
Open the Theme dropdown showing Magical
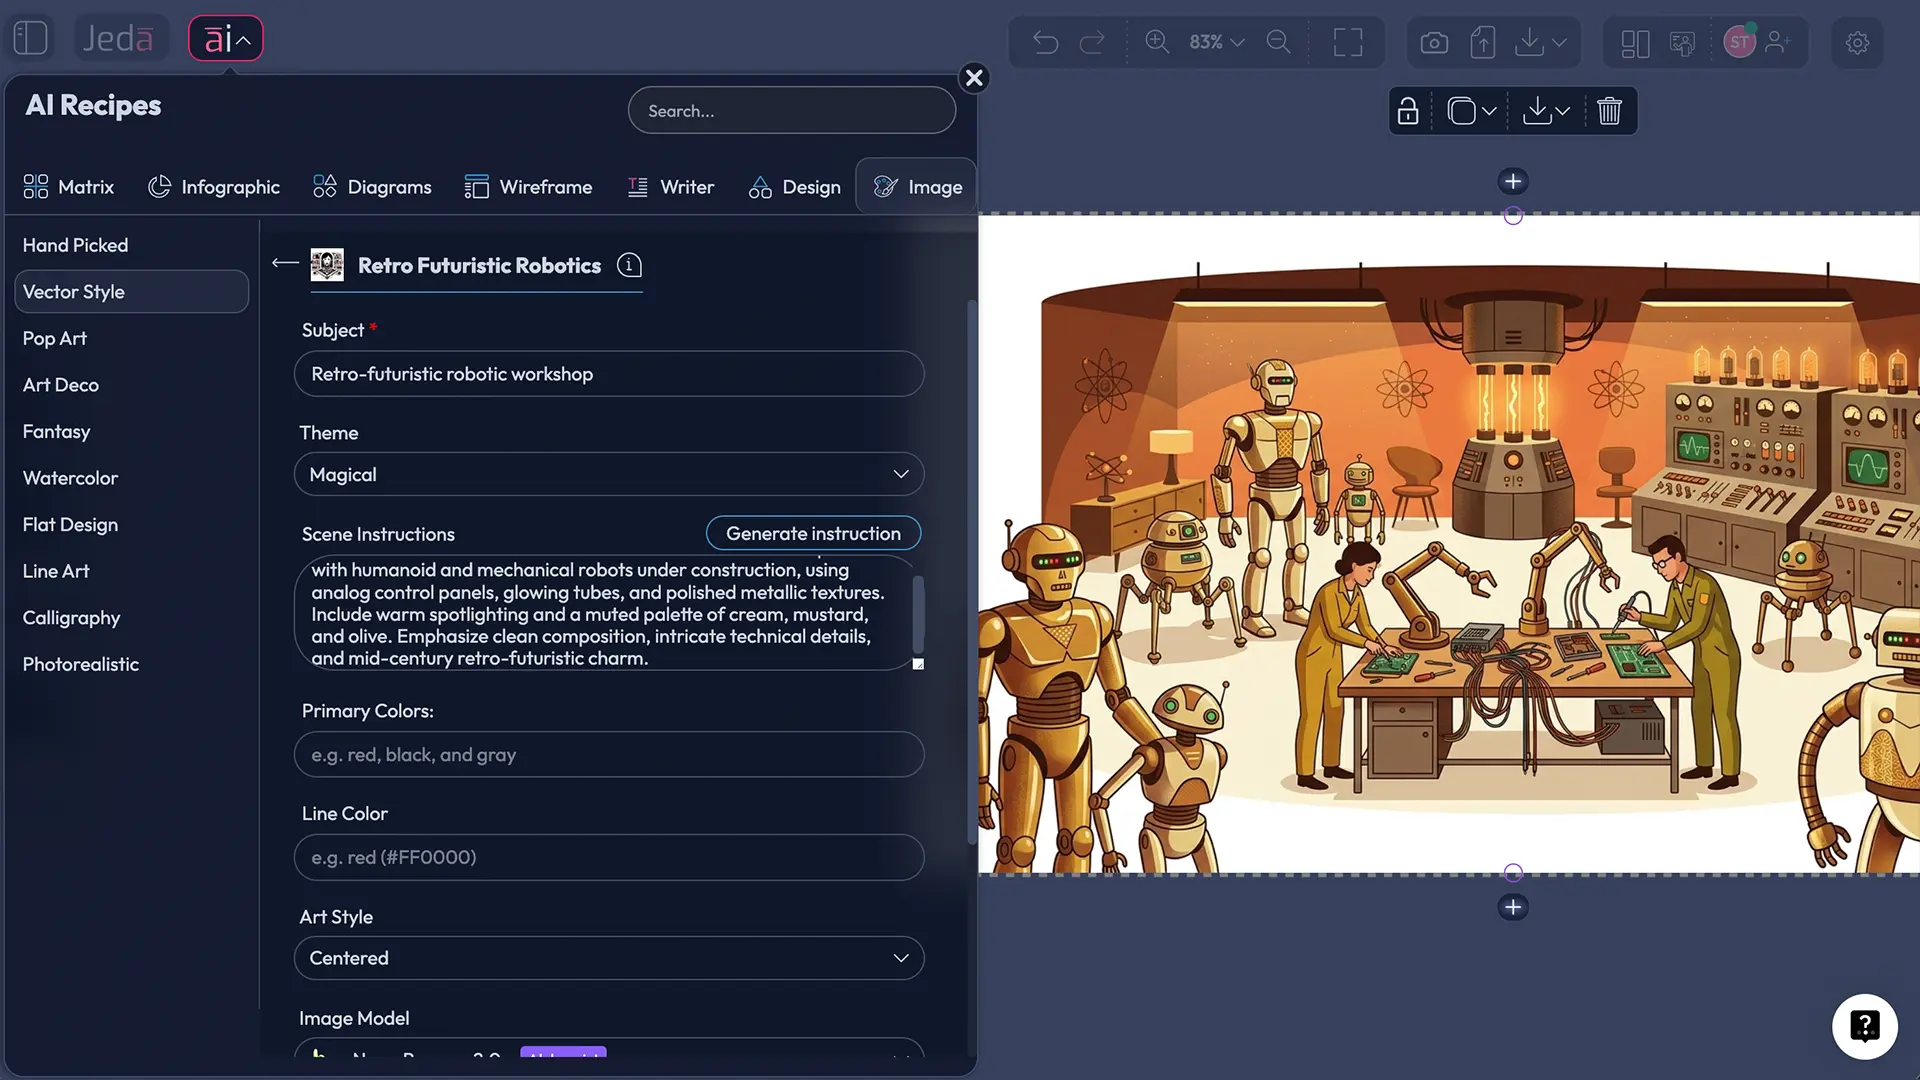point(608,474)
